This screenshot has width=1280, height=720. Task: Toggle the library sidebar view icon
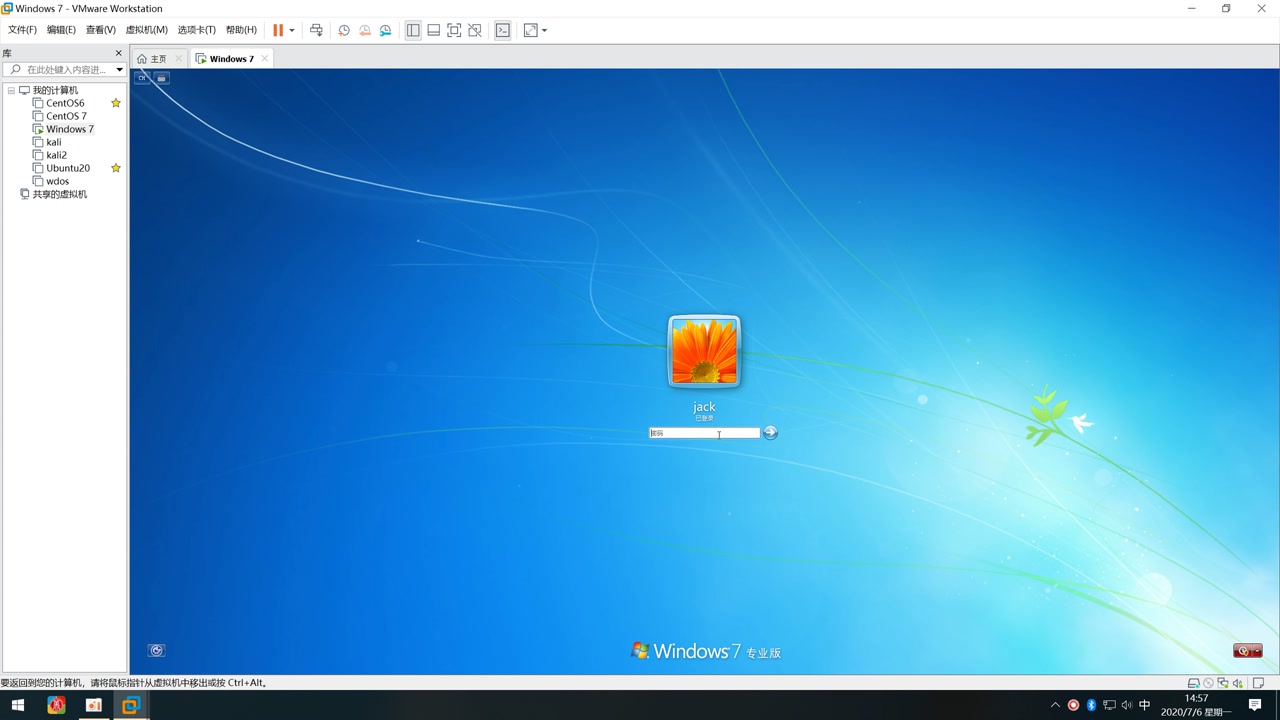[x=413, y=30]
